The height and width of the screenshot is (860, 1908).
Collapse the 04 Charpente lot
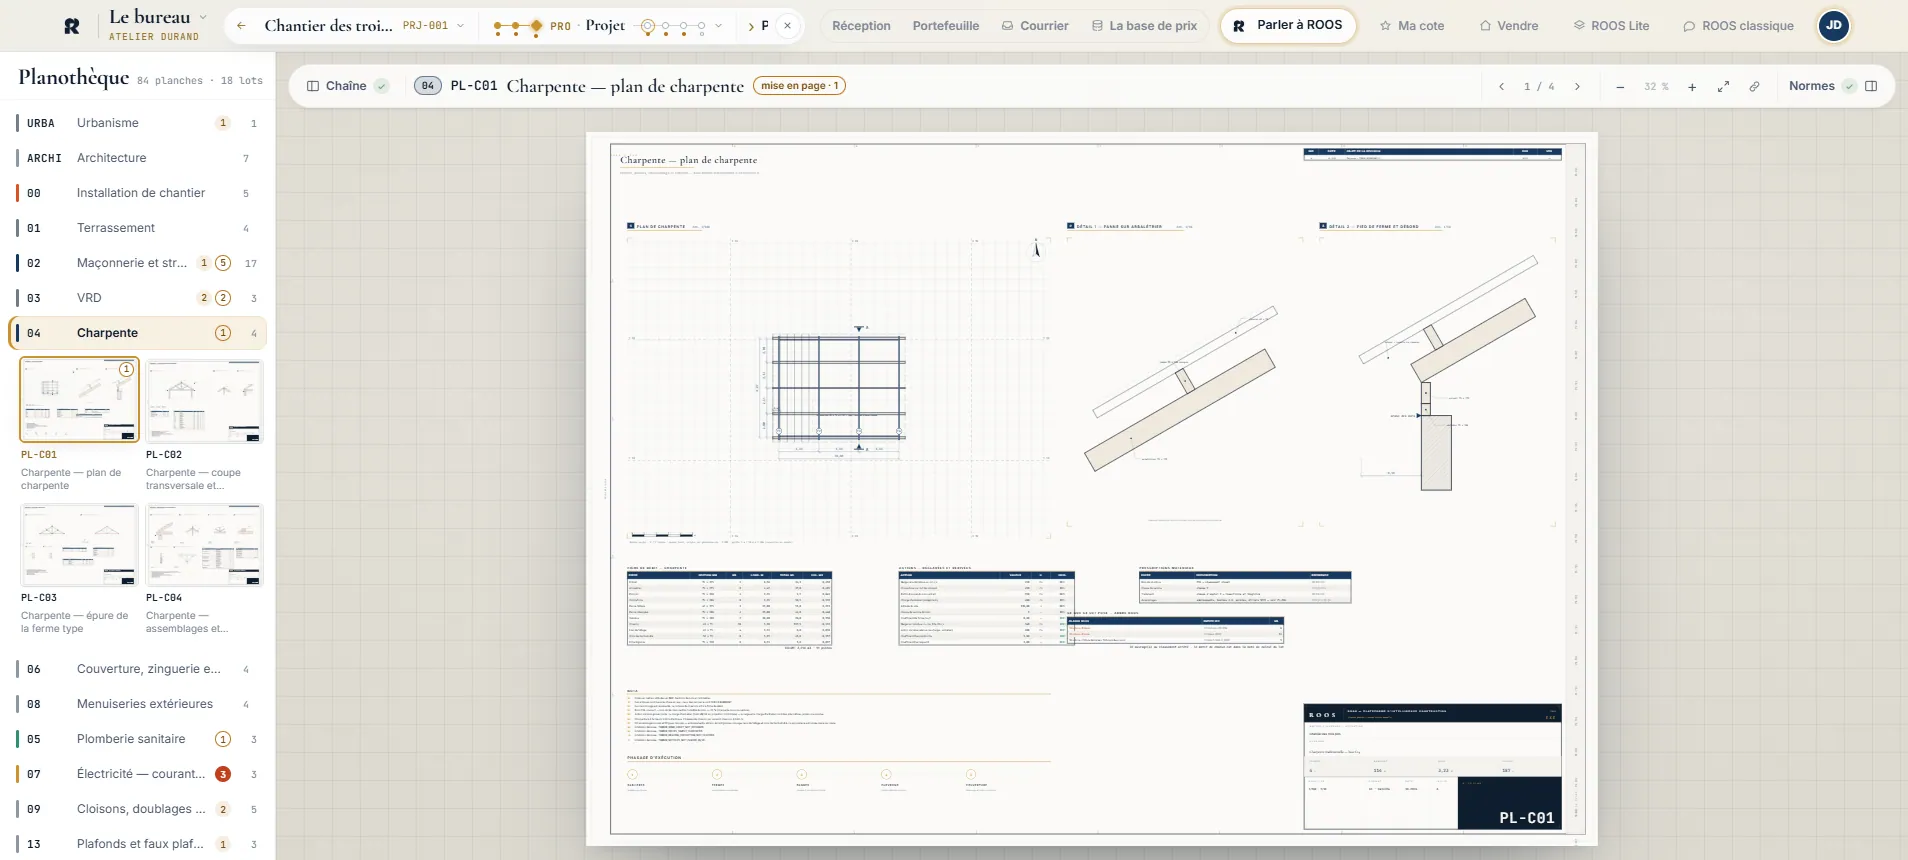click(x=138, y=333)
